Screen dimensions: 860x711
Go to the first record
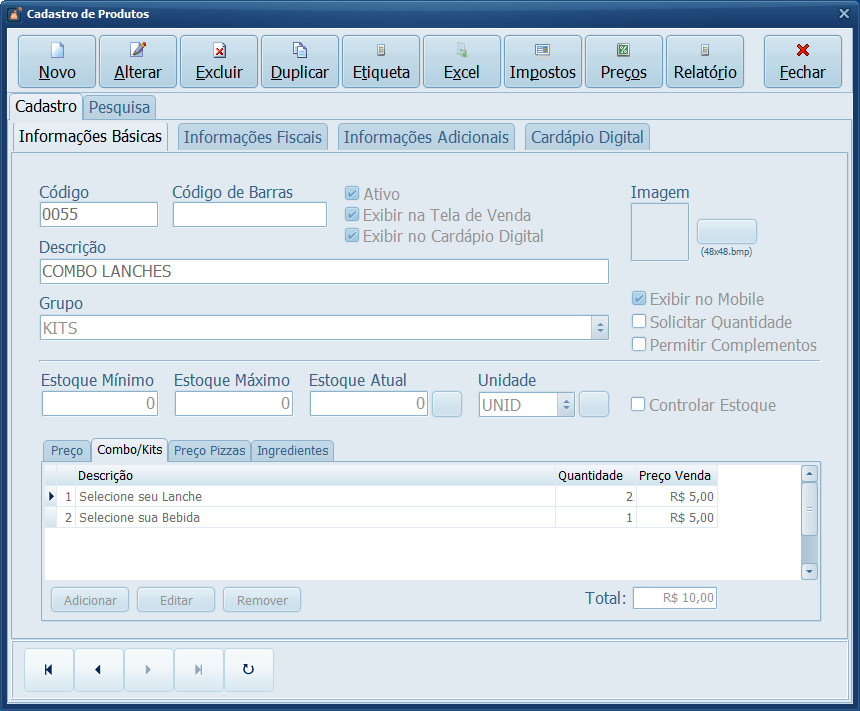coord(49,669)
